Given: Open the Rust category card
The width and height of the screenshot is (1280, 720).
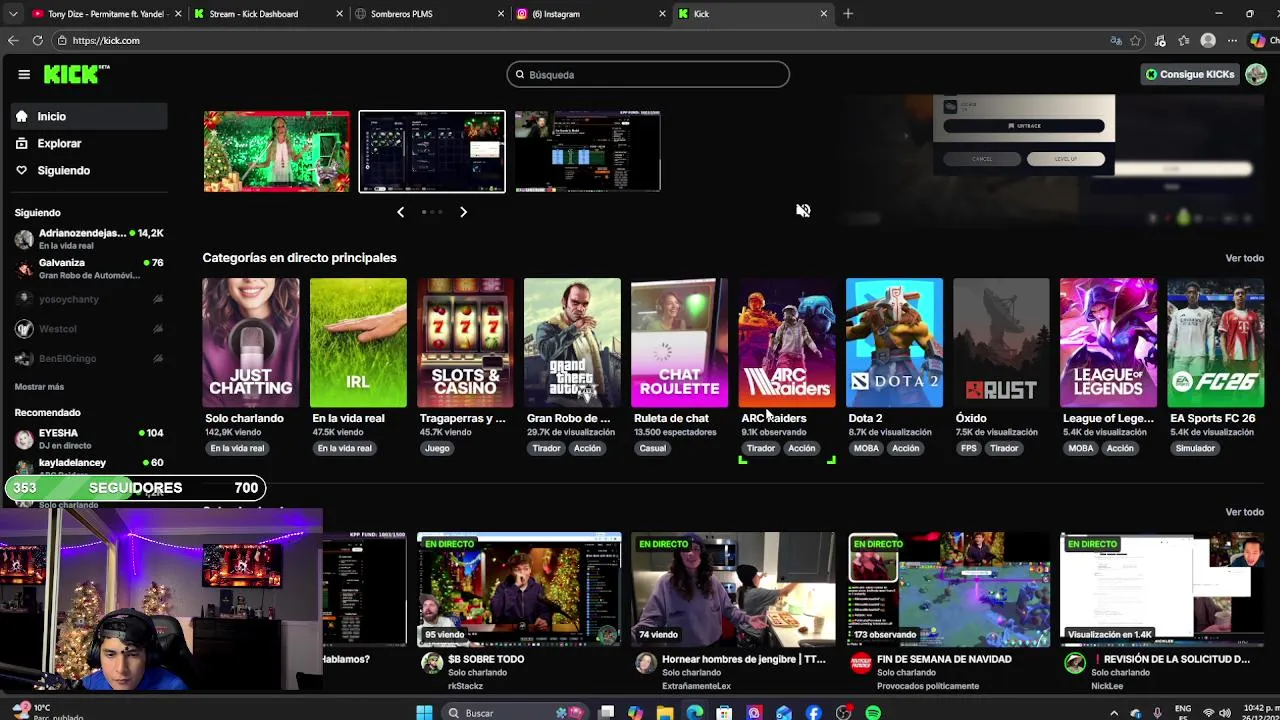Looking at the screenshot, I should (x=1001, y=343).
